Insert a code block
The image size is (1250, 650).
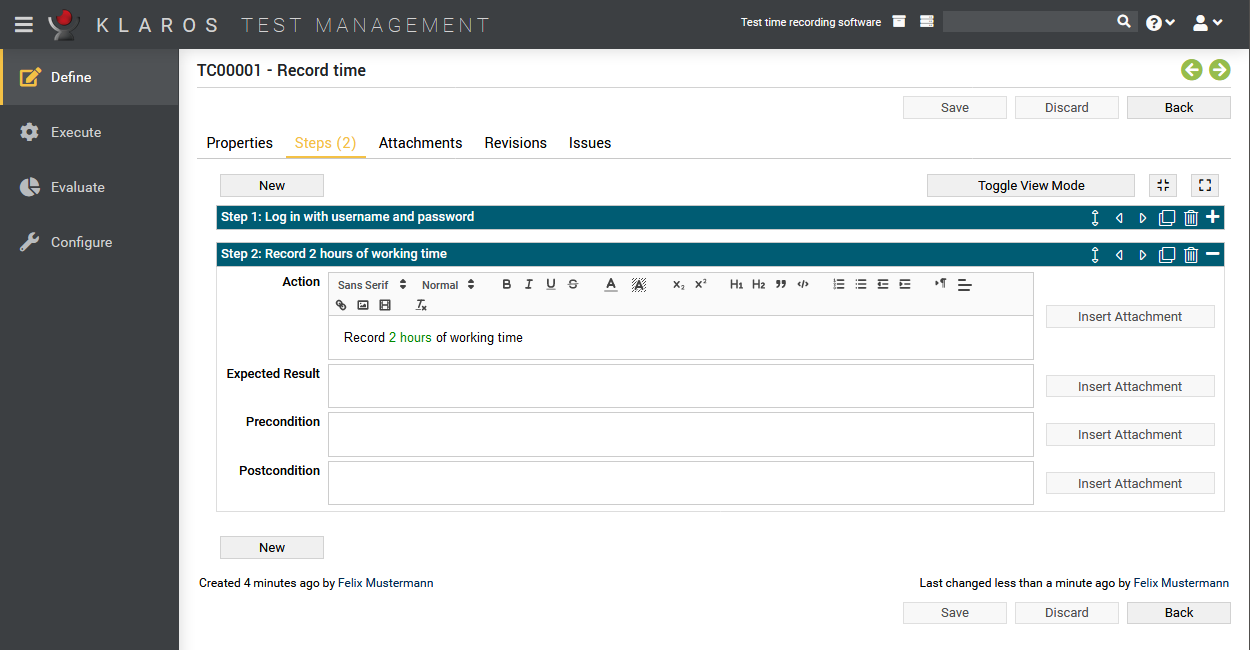[x=803, y=284]
